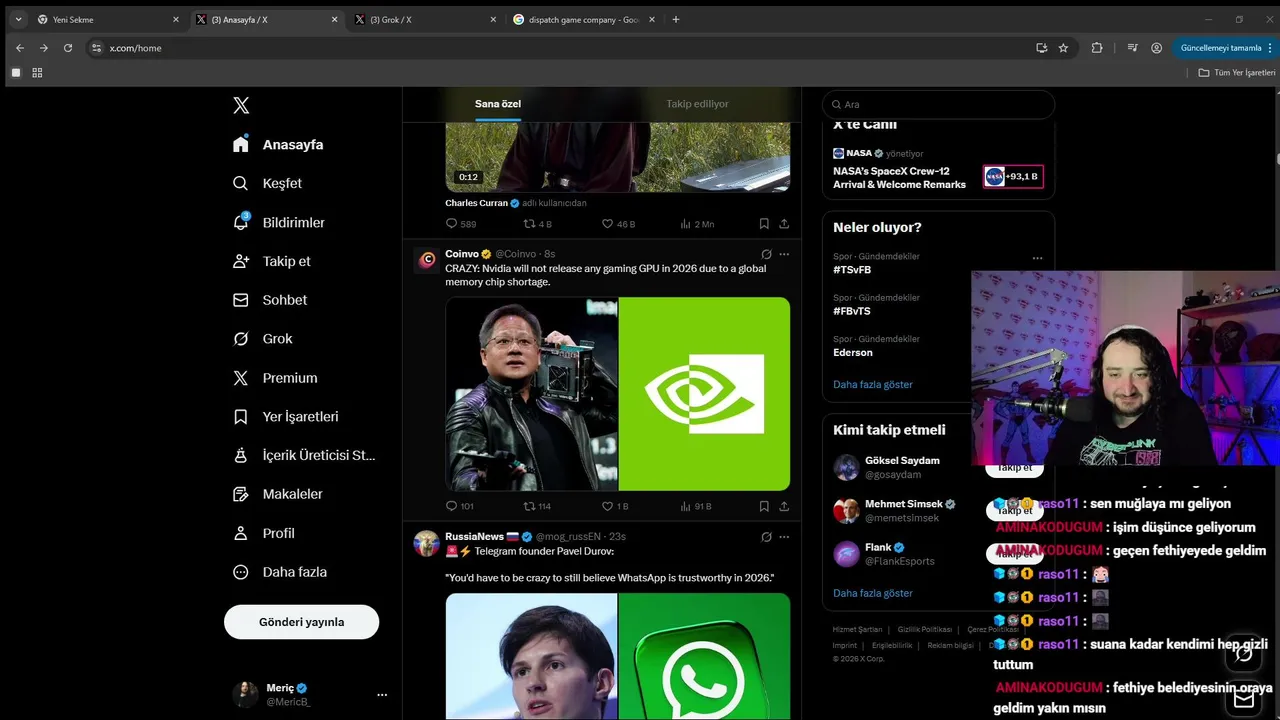The width and height of the screenshot is (1280, 720).
Task: Open the Nvidia logo image
Action: click(x=704, y=394)
